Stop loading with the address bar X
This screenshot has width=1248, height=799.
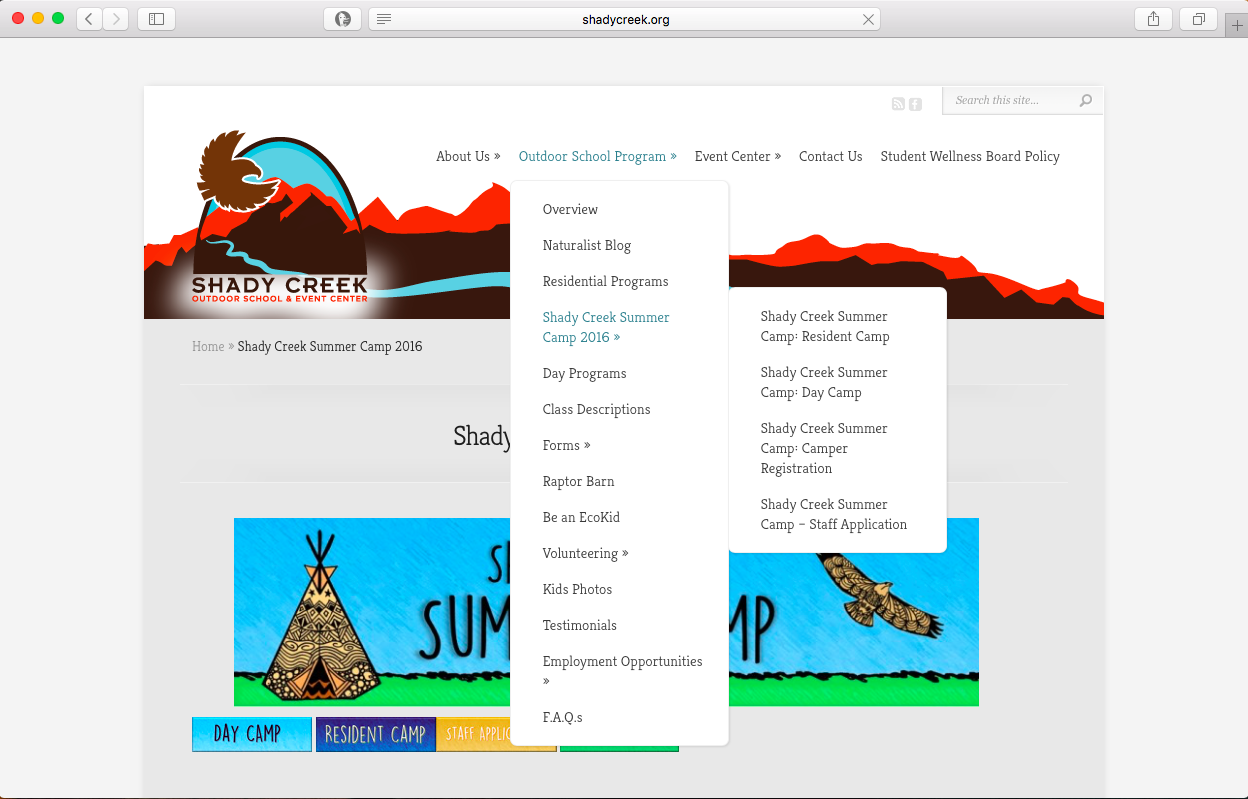869,19
